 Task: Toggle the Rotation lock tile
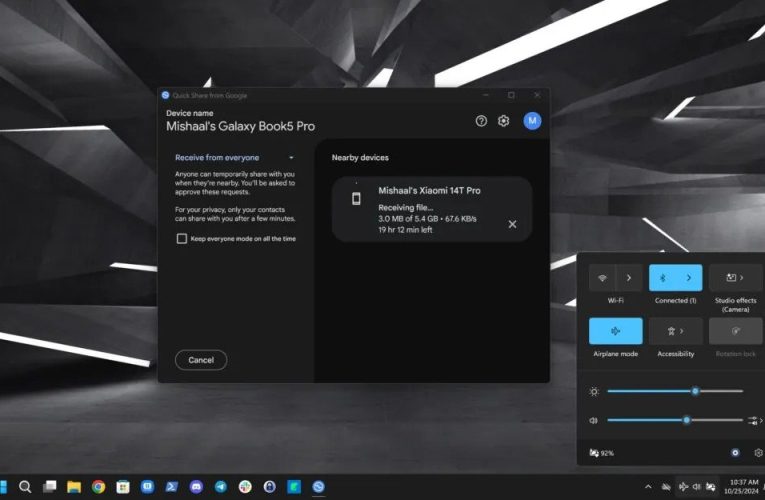735,331
